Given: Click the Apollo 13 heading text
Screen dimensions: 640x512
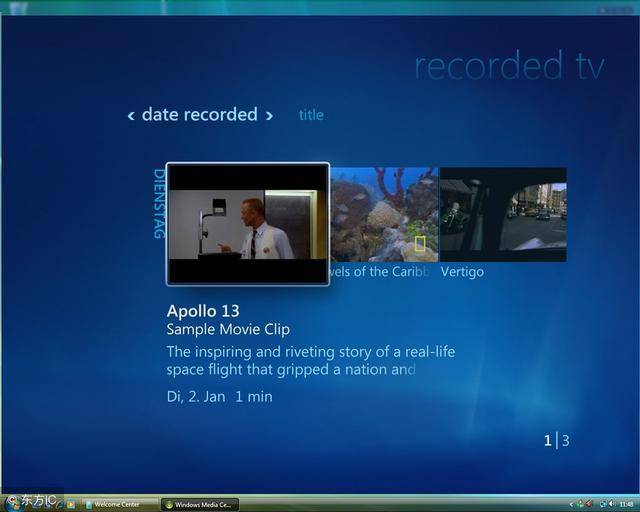Looking at the screenshot, I should [203, 311].
